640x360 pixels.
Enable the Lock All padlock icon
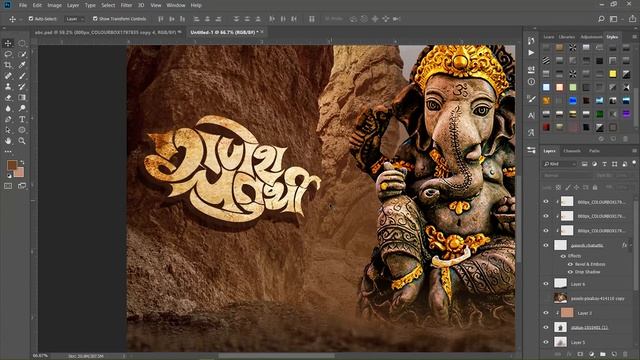click(595, 187)
